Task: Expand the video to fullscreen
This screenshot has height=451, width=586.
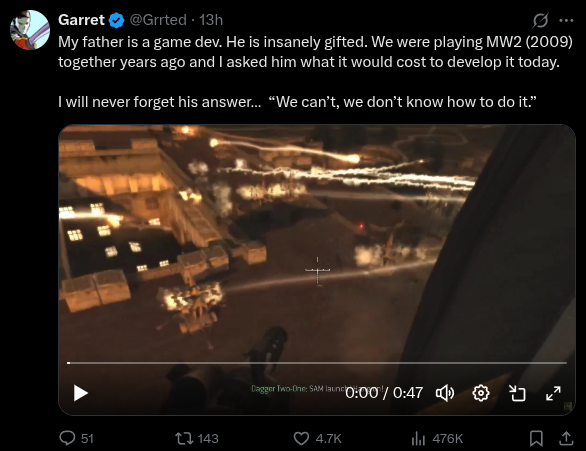Action: (553, 393)
